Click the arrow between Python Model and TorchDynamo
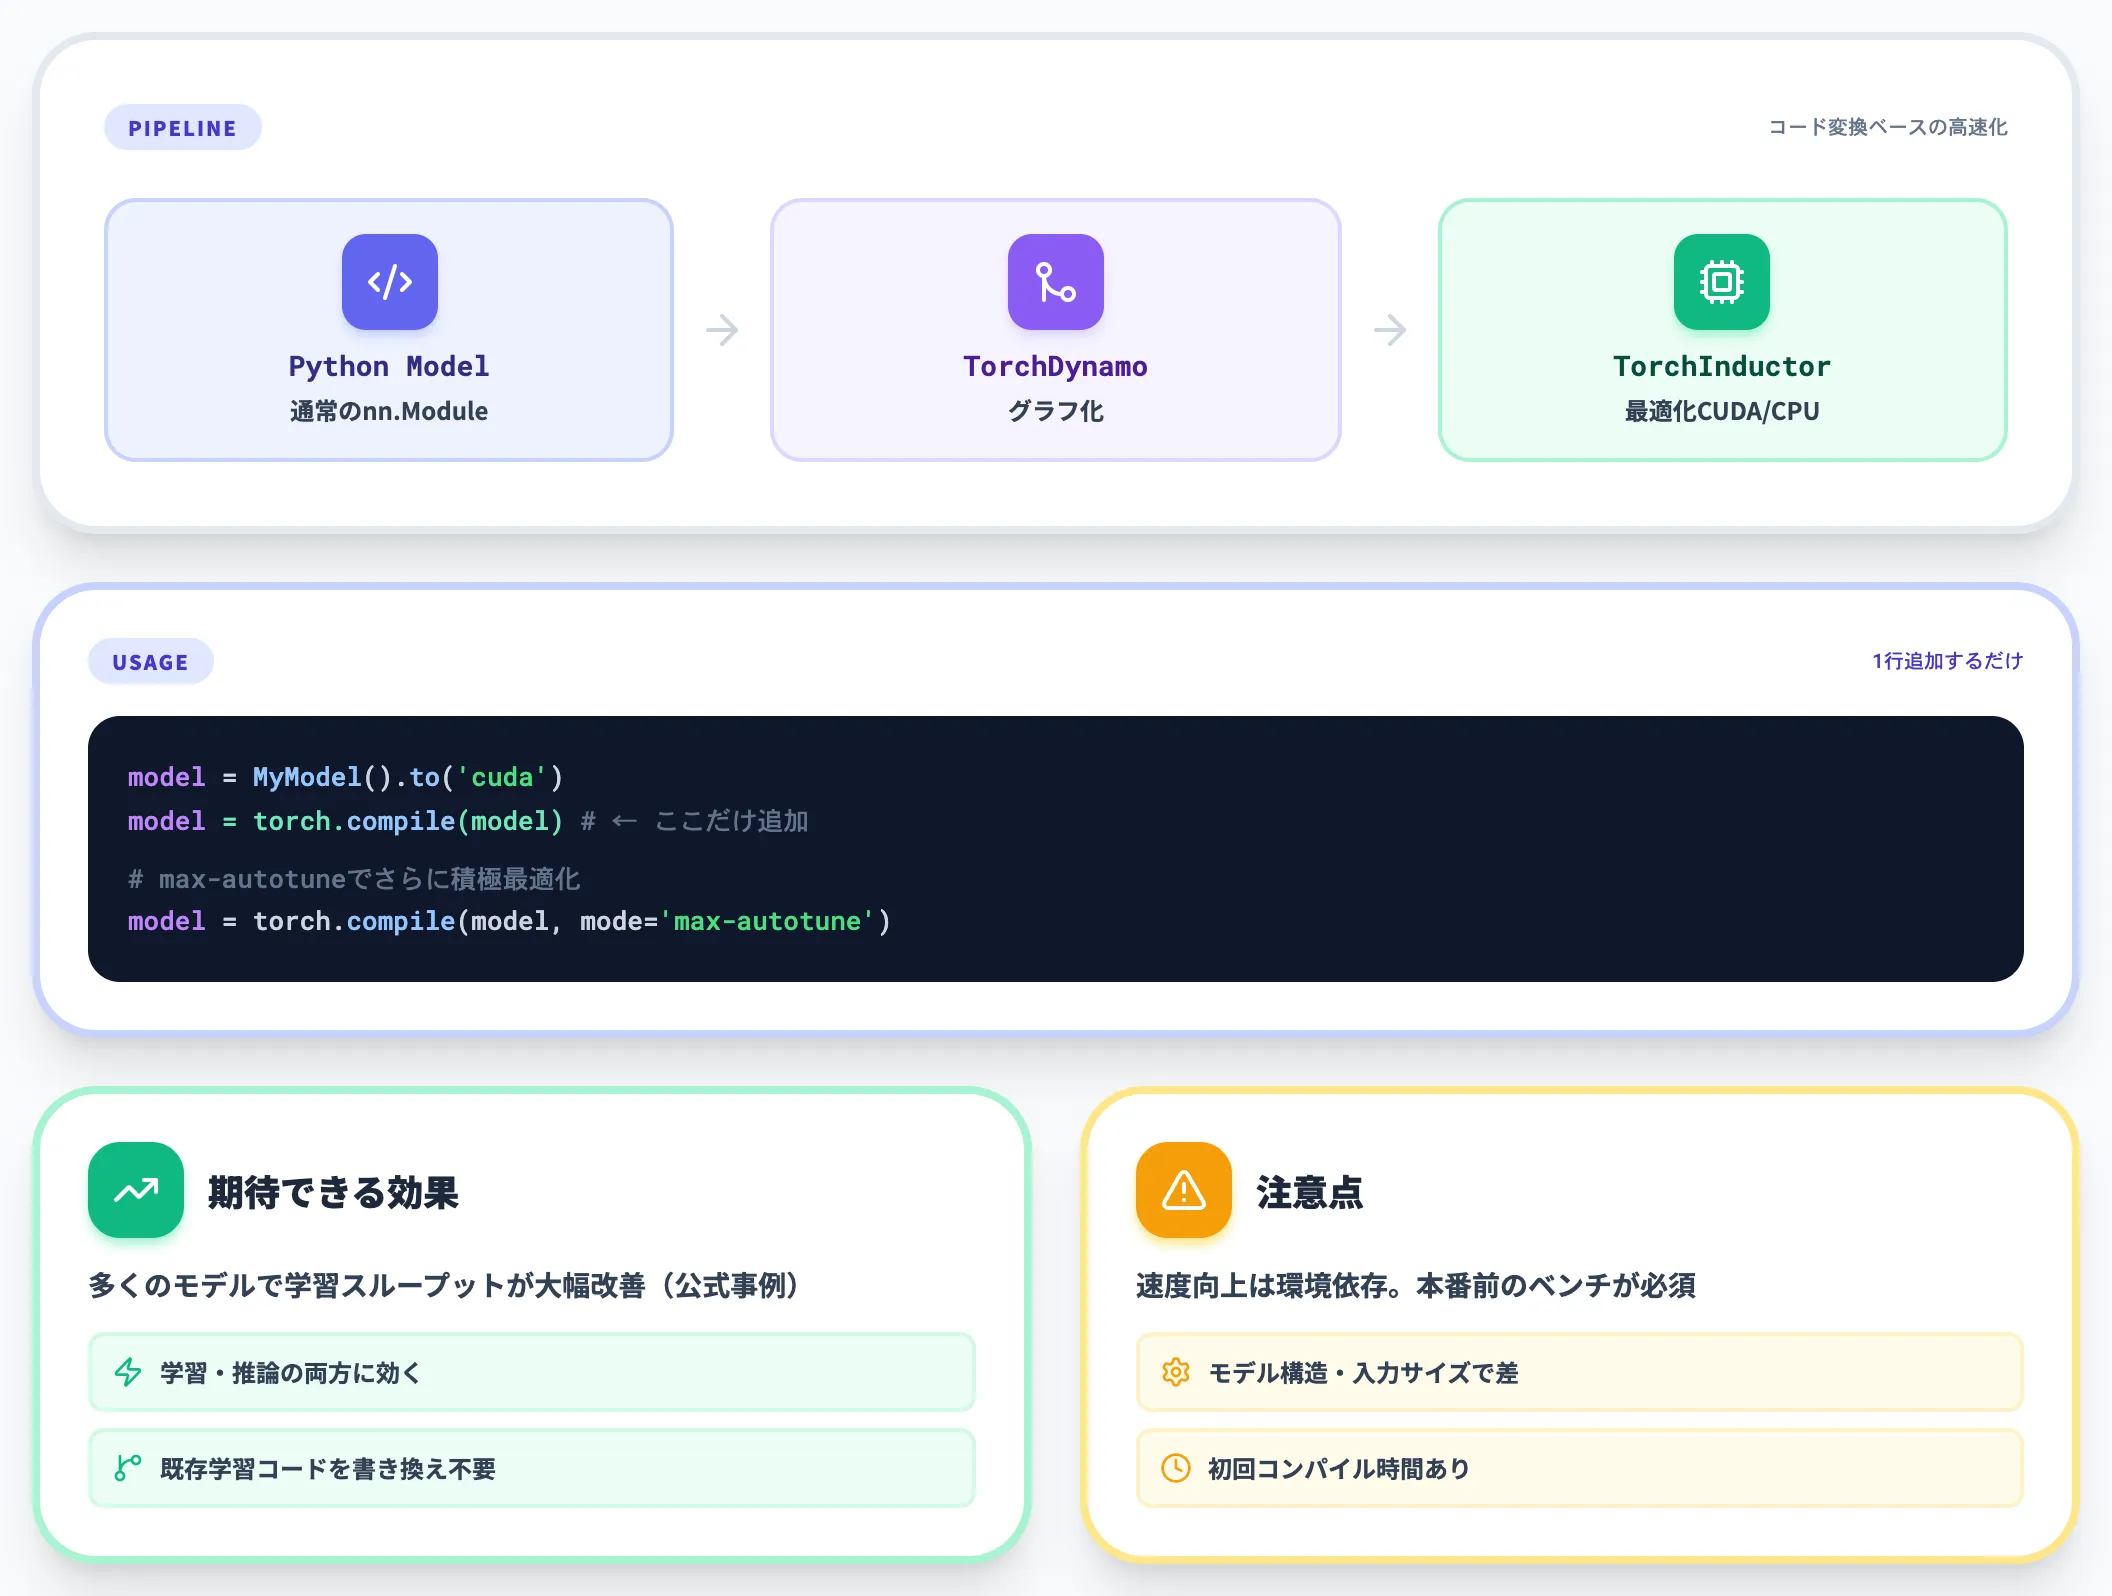 [722, 330]
